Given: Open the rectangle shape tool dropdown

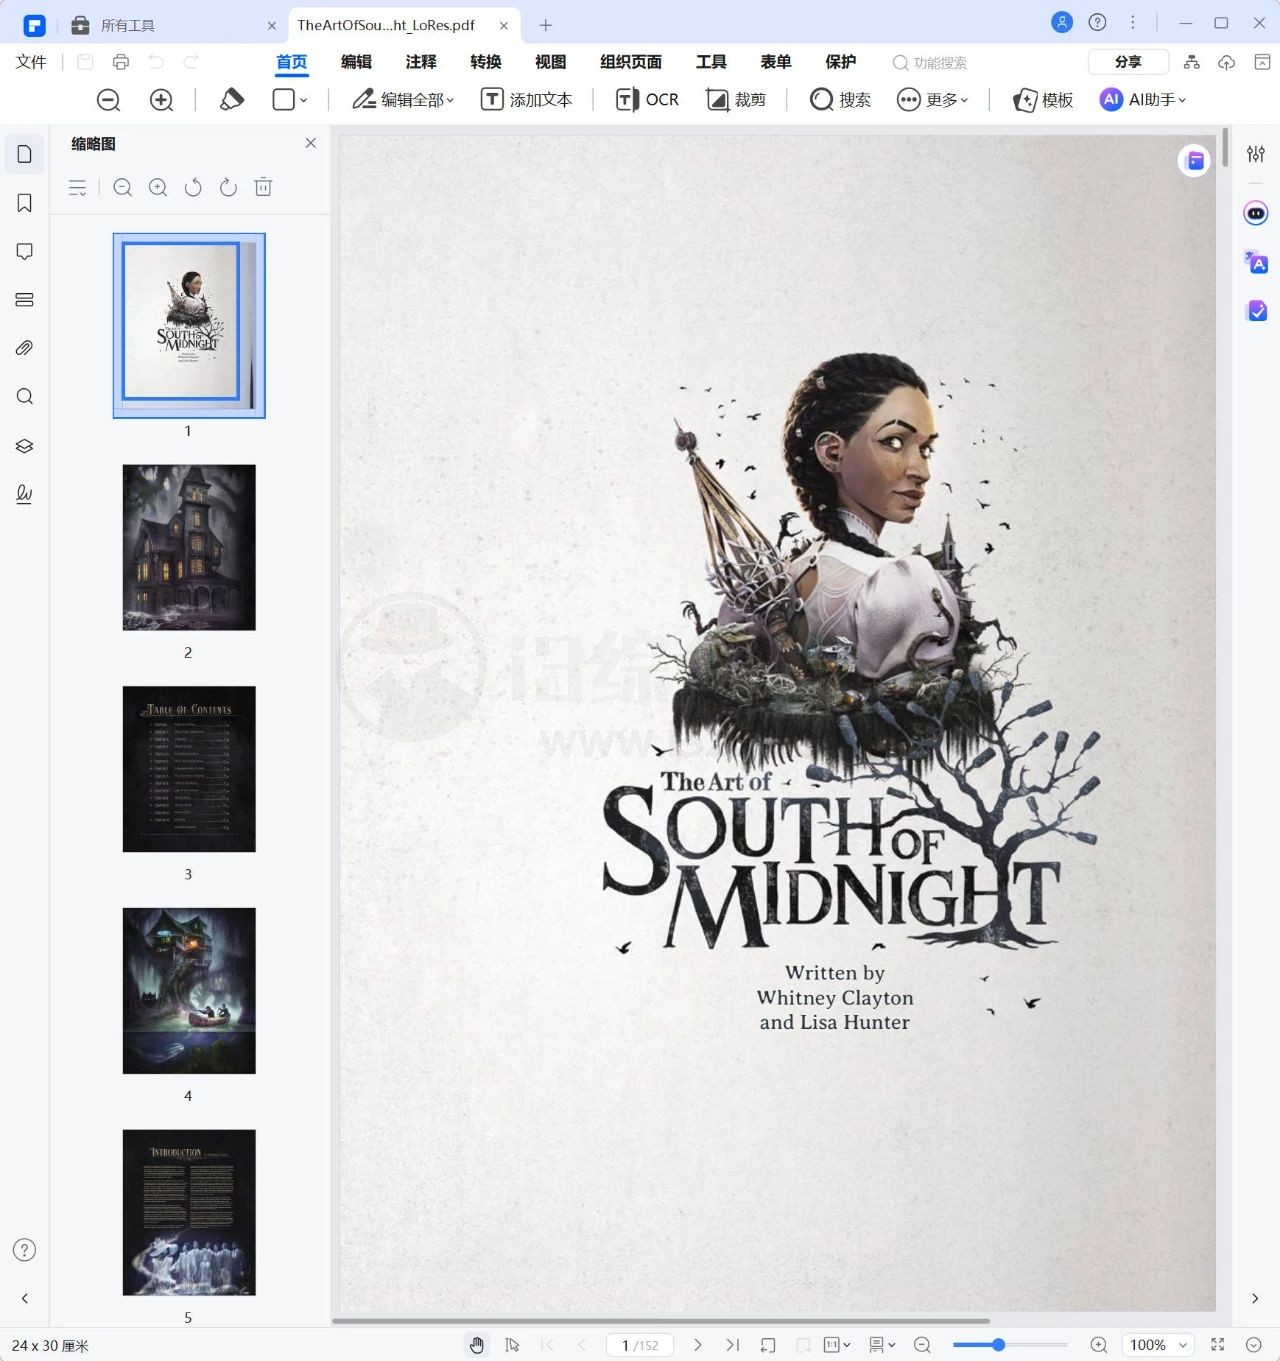Looking at the screenshot, I should 290,99.
